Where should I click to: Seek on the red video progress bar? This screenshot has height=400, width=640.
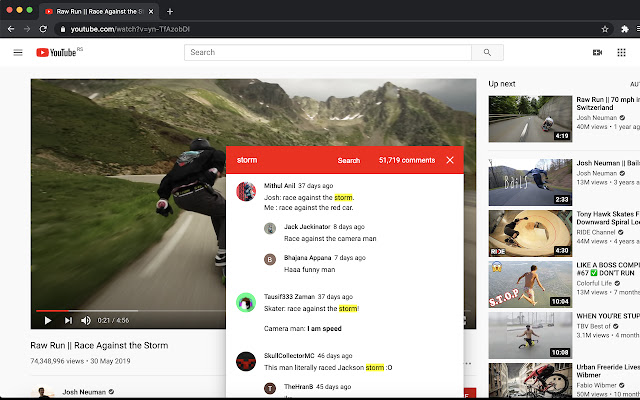click(52, 311)
